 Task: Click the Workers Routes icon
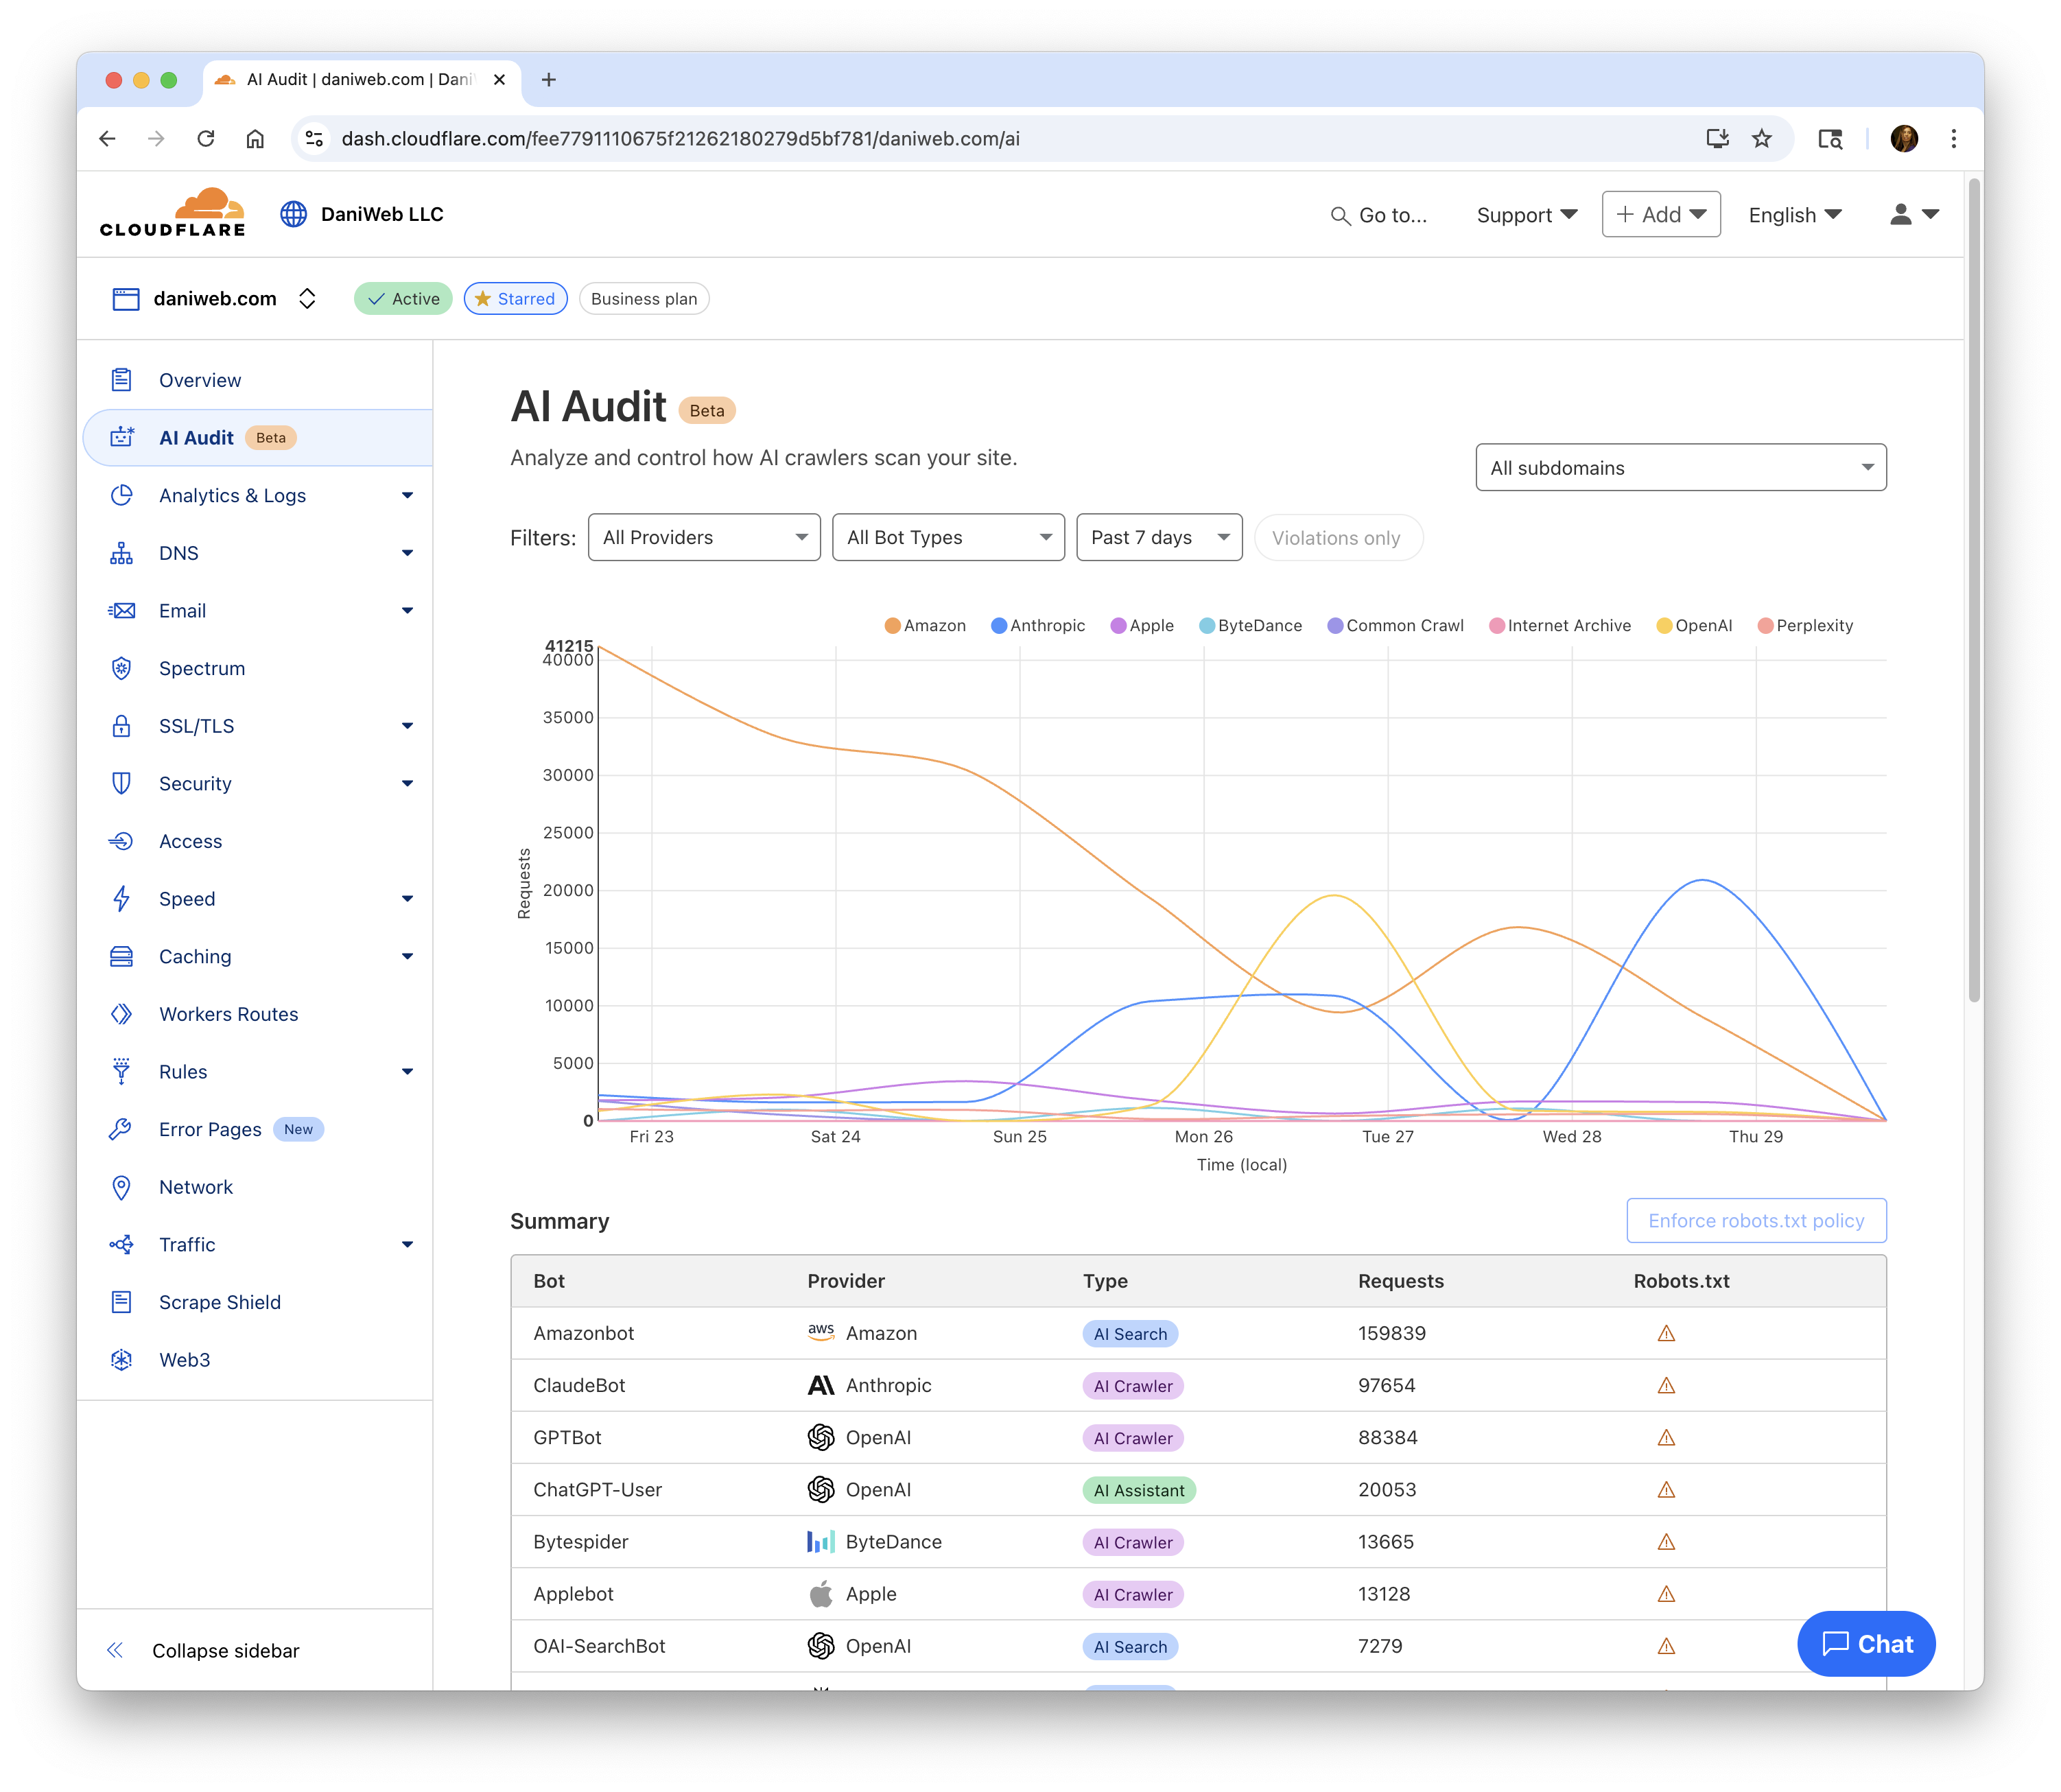coord(122,1014)
